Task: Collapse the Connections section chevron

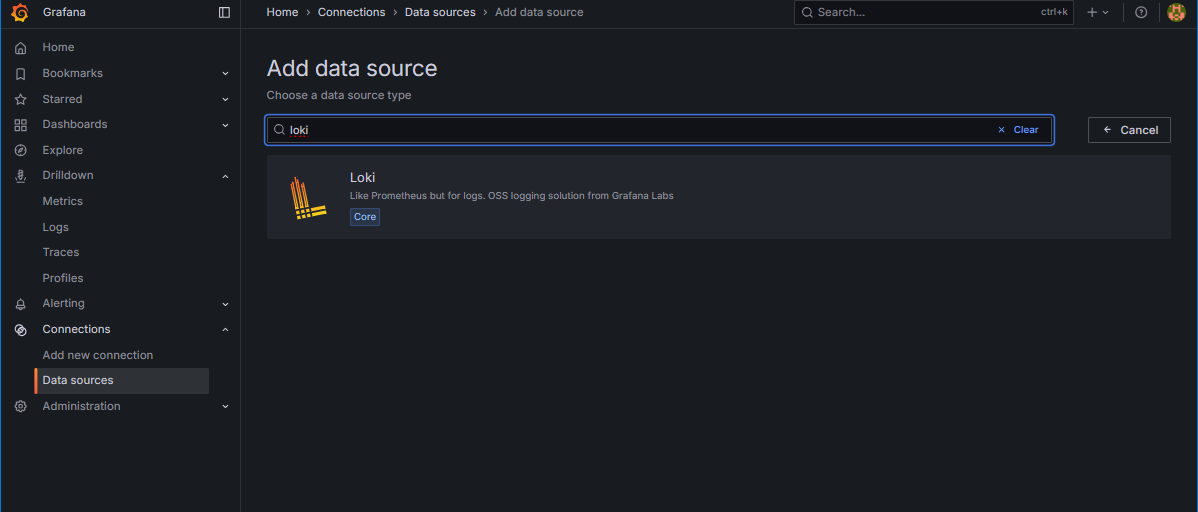Action: [x=225, y=330]
